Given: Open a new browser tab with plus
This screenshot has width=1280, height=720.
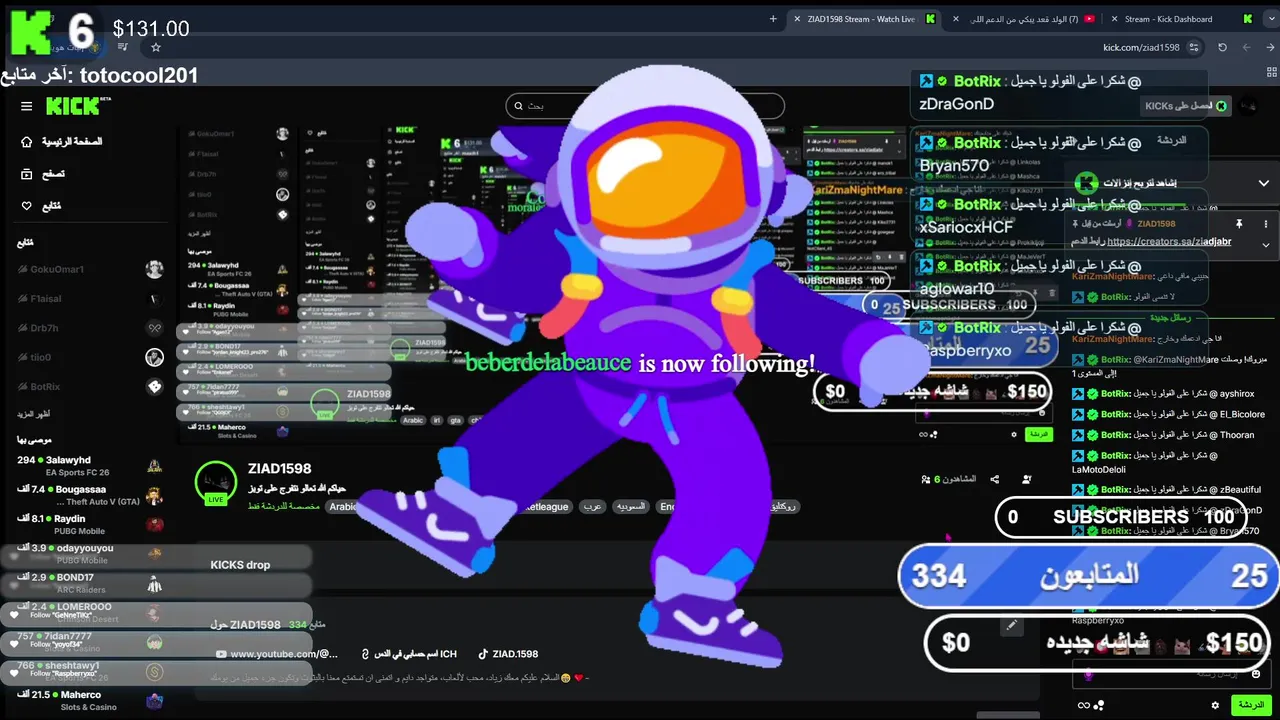Looking at the screenshot, I should [773, 19].
